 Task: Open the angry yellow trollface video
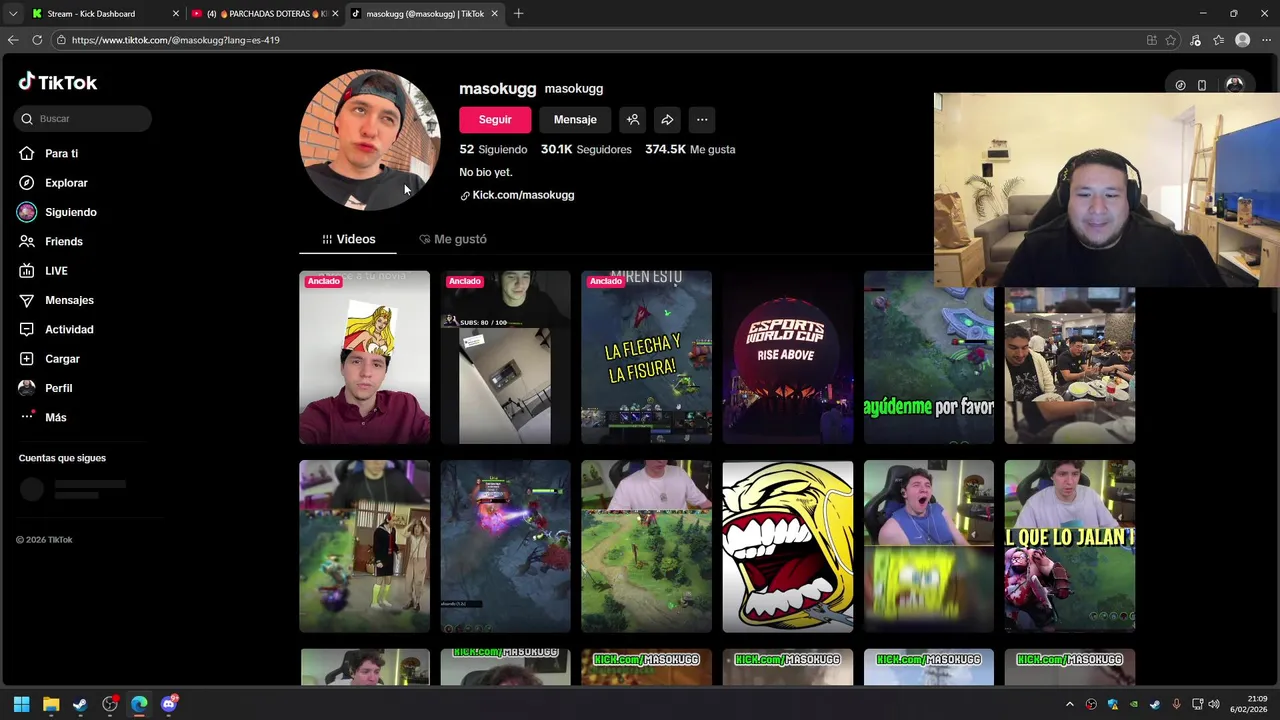pos(788,546)
